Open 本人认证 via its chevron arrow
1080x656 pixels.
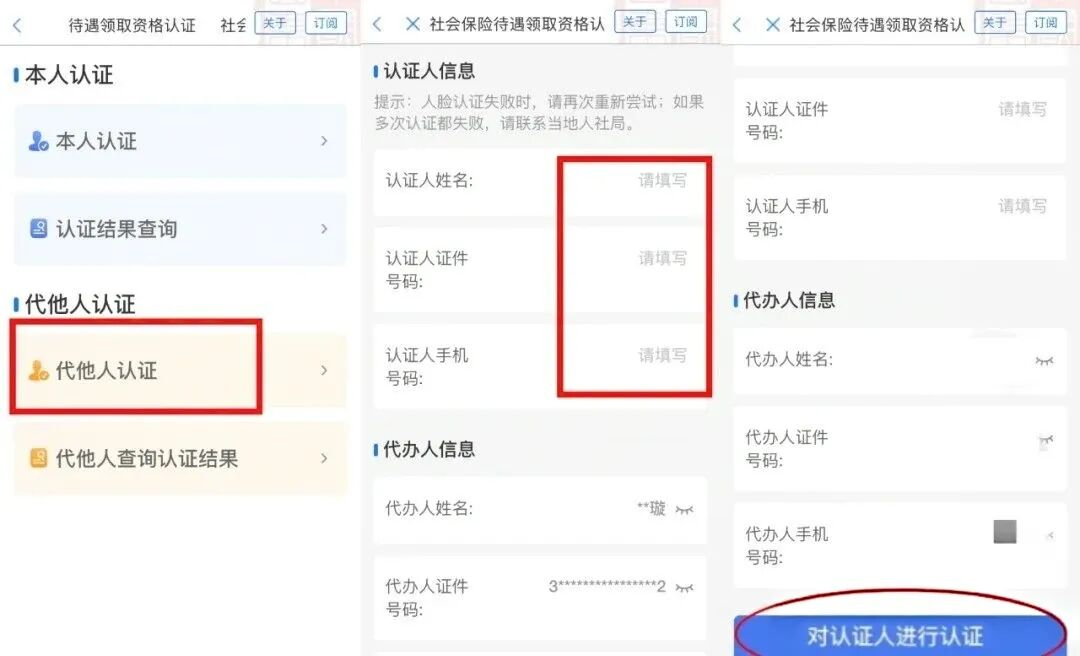[x=324, y=141]
